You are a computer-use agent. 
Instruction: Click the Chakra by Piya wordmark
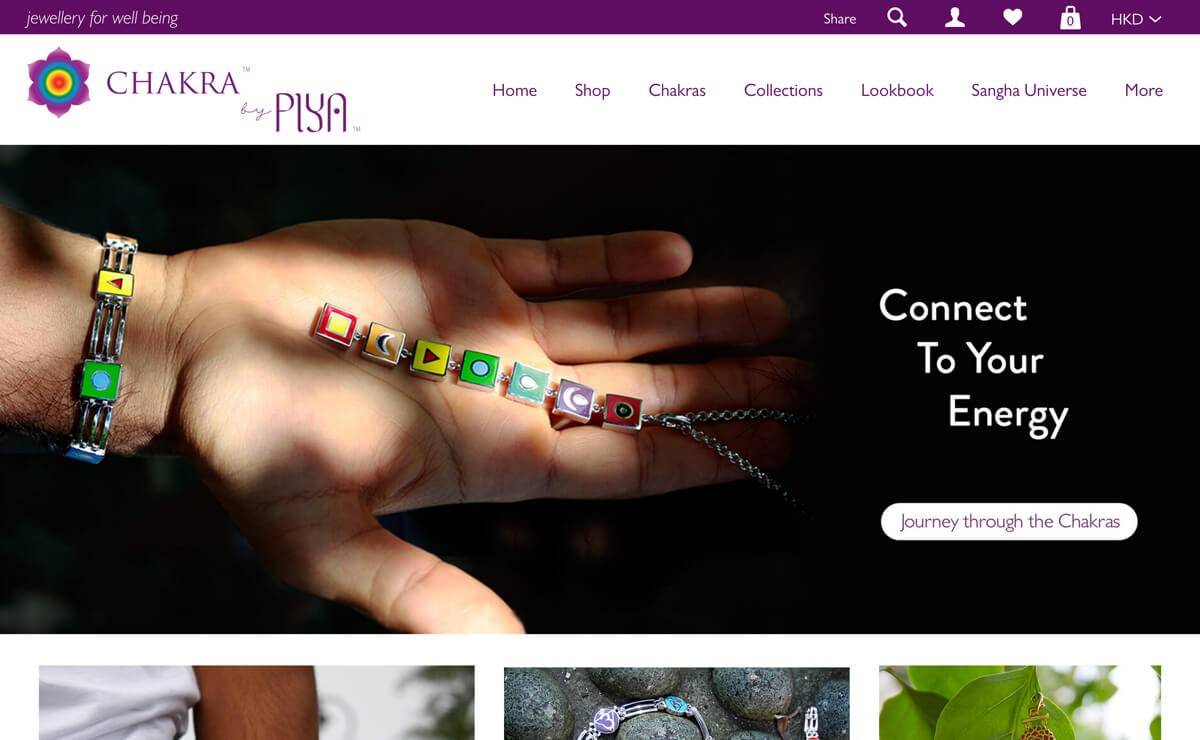click(233, 98)
